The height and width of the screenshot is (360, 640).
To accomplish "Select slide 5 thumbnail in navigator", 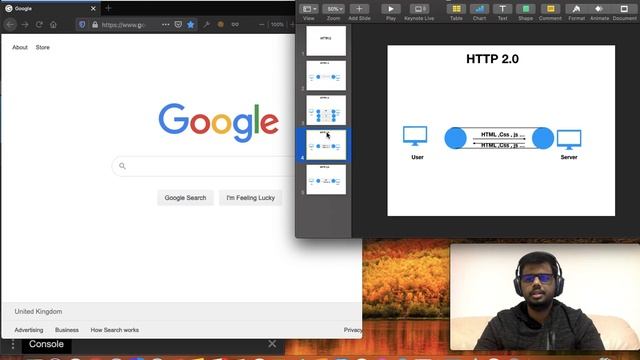I will point(326,180).
